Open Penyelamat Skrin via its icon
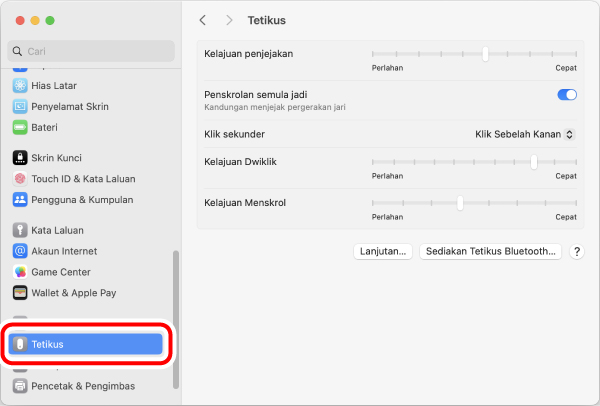This screenshot has width=600, height=406. pyautogui.click(x=19, y=107)
